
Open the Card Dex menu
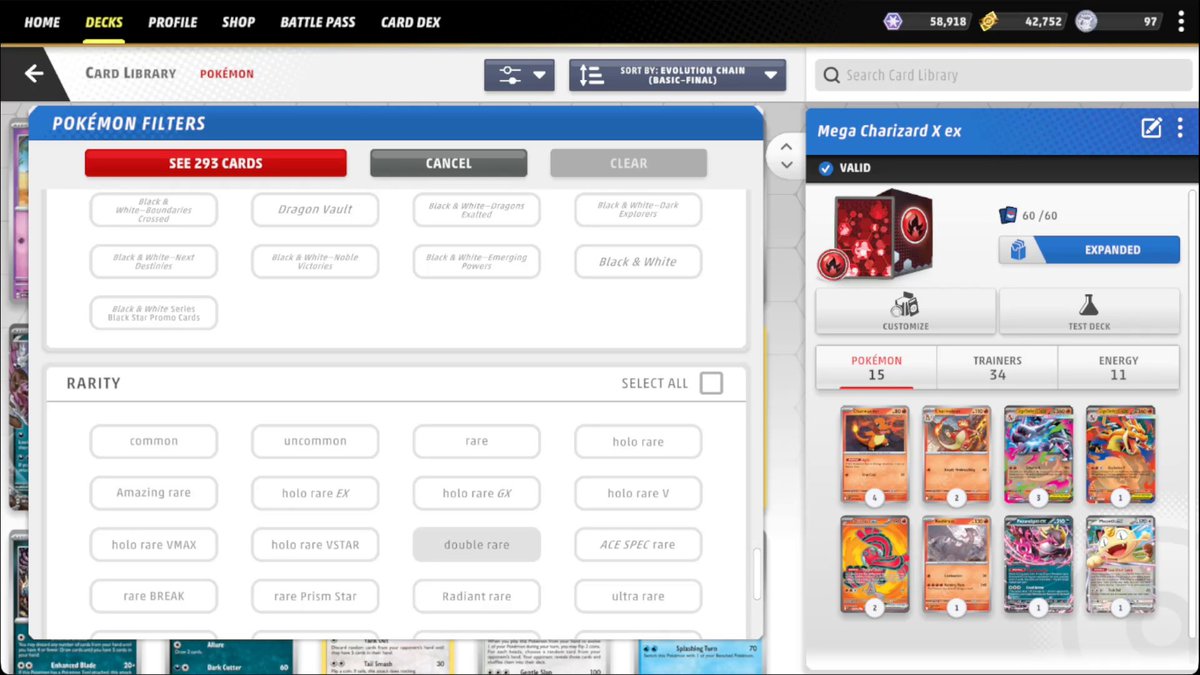point(410,22)
